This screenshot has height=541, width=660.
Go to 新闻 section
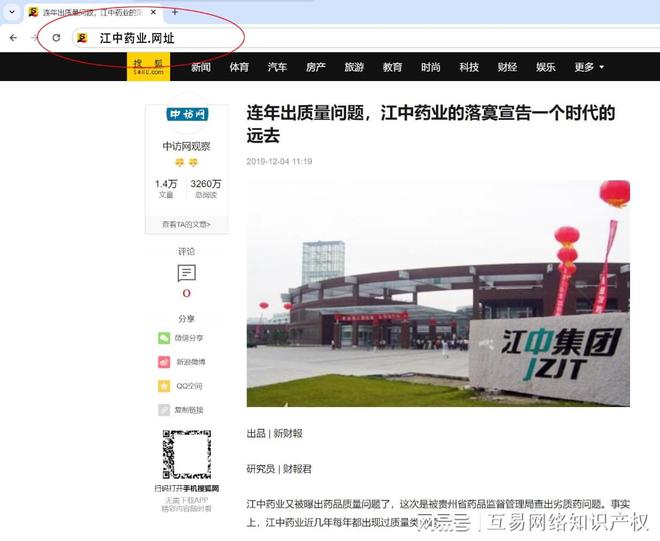pos(201,67)
